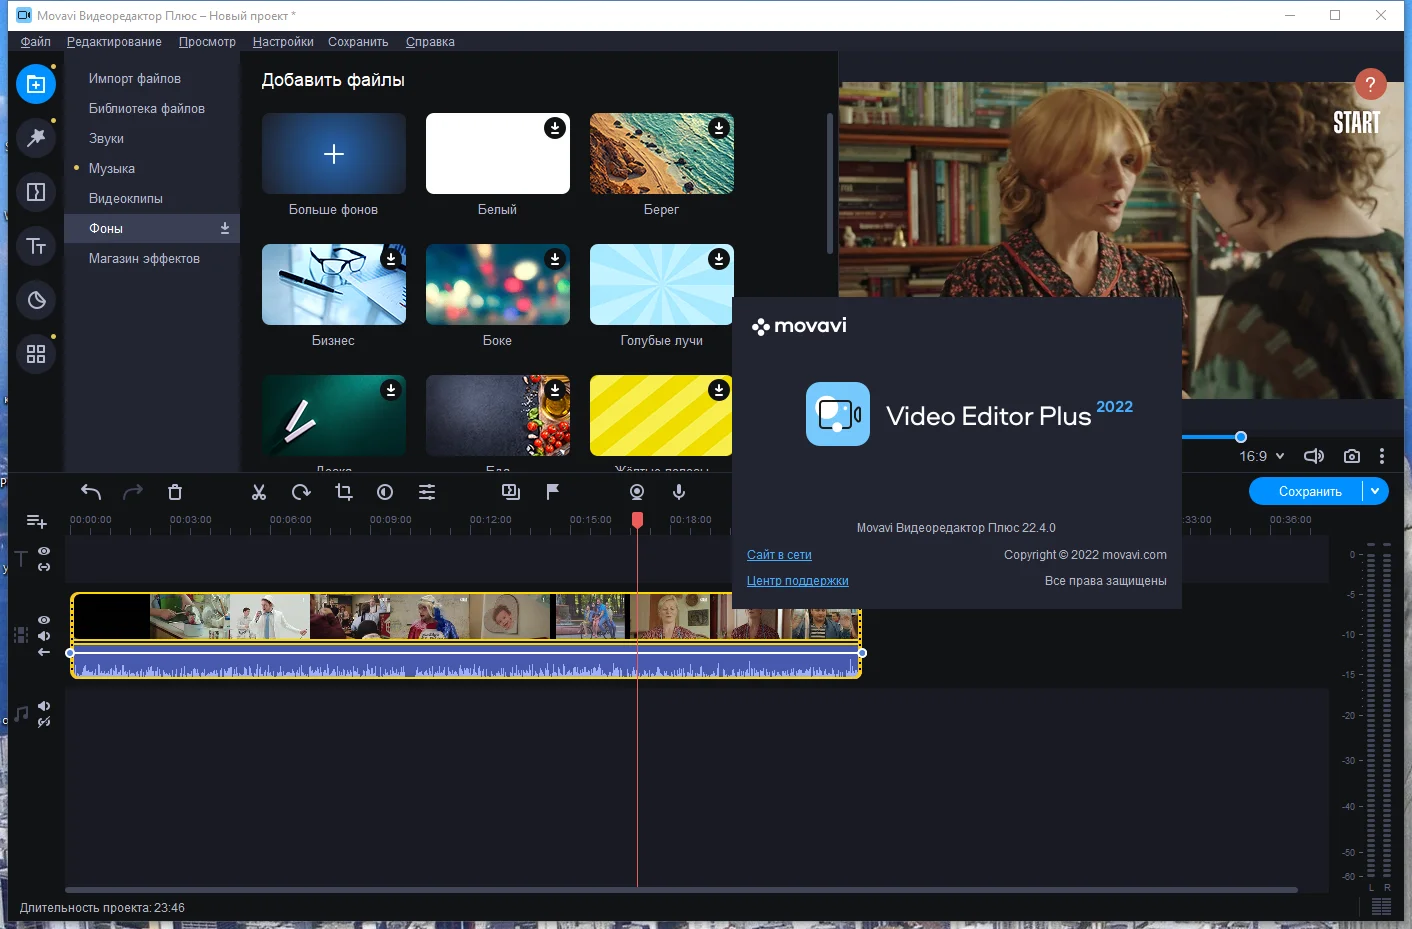
Task: Open the Редактирование menu
Action: coord(114,42)
